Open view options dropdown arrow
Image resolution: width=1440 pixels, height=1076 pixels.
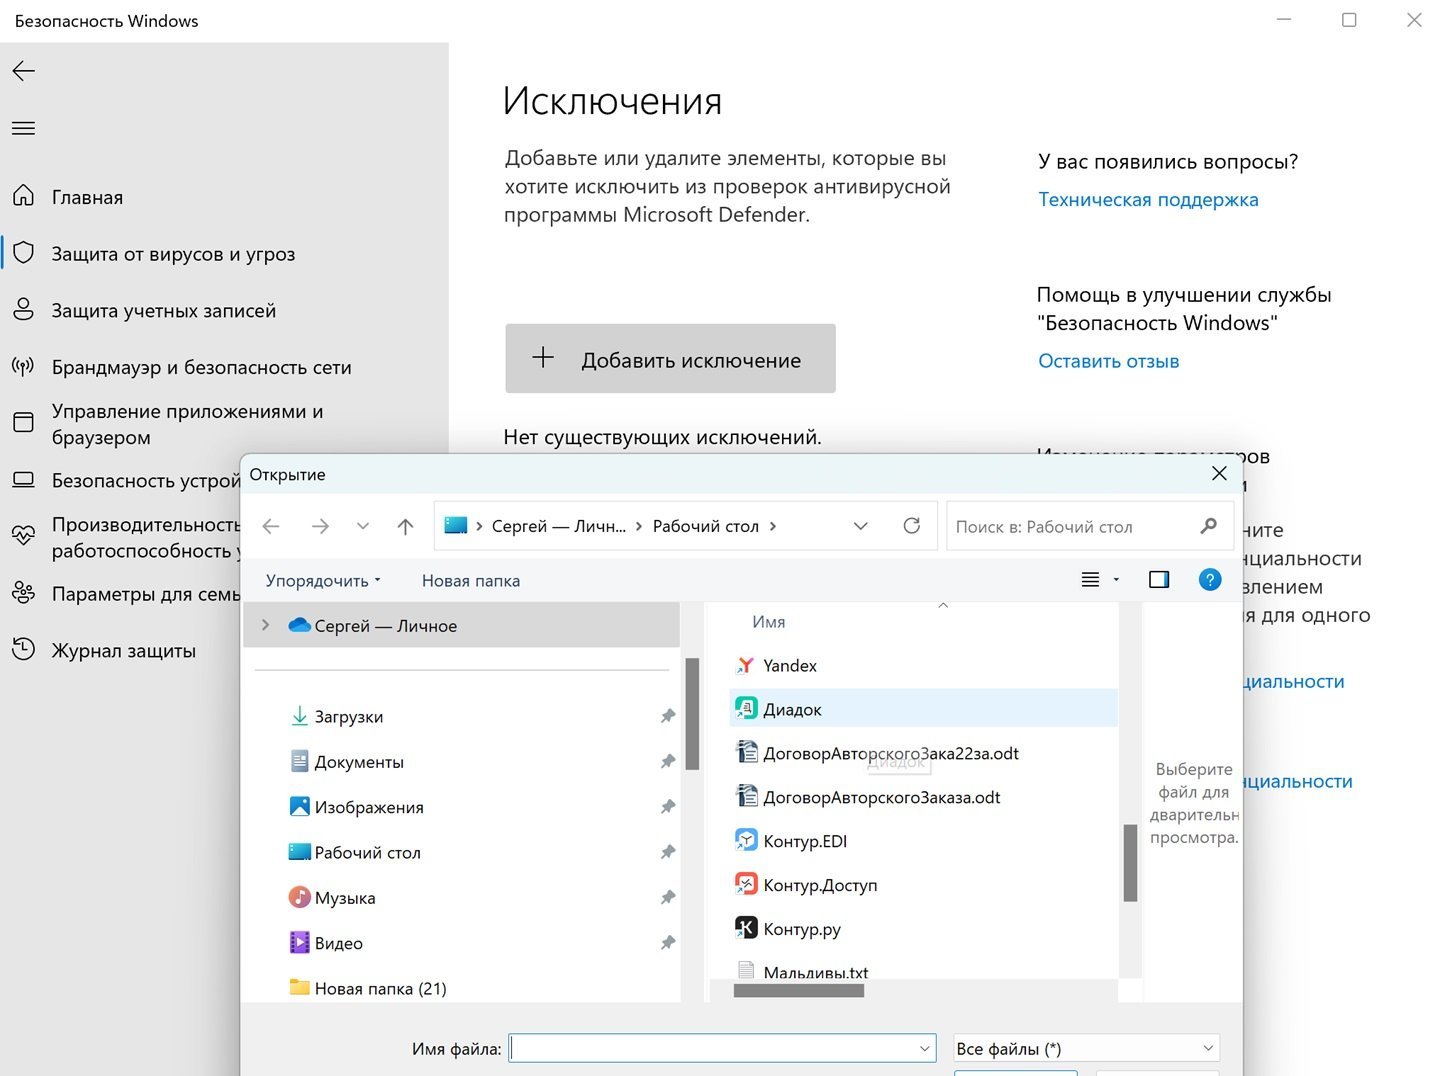pos(1116,580)
